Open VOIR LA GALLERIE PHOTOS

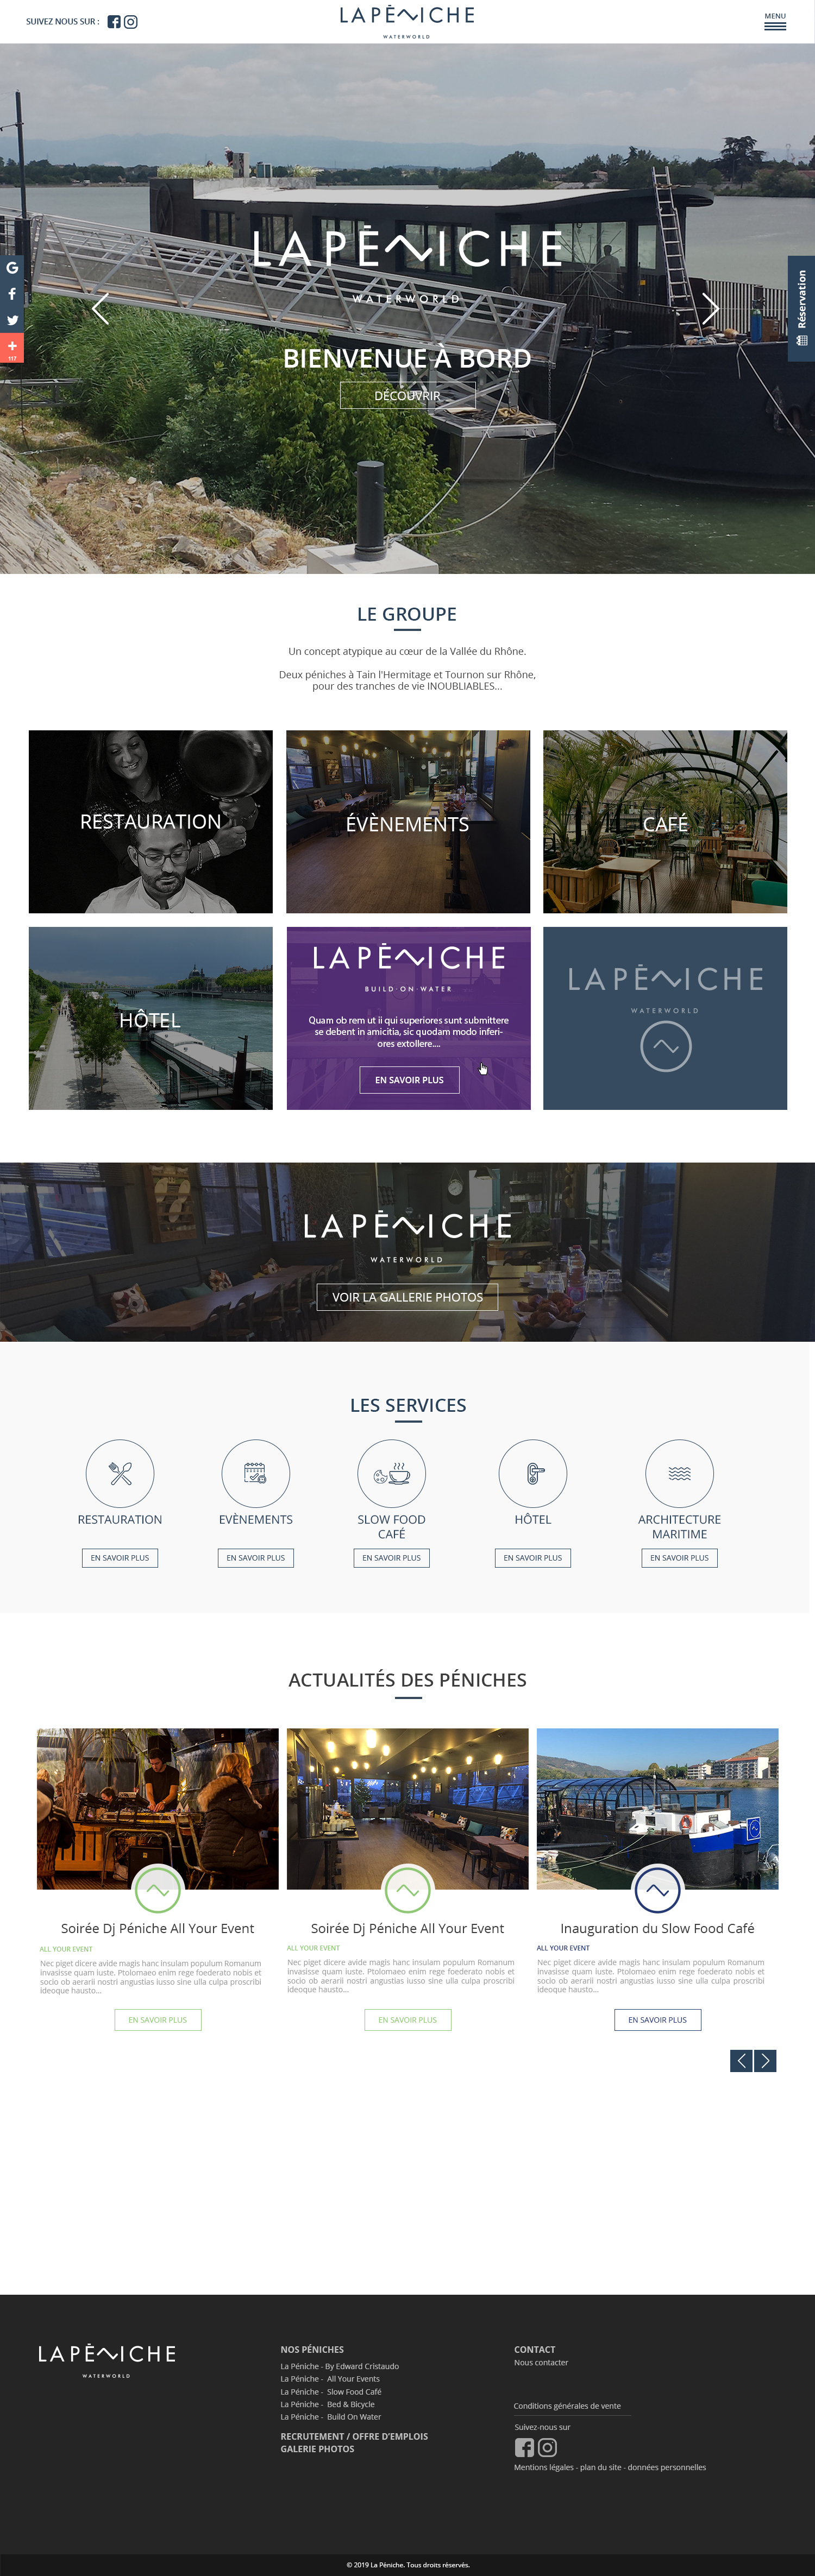tap(407, 1297)
